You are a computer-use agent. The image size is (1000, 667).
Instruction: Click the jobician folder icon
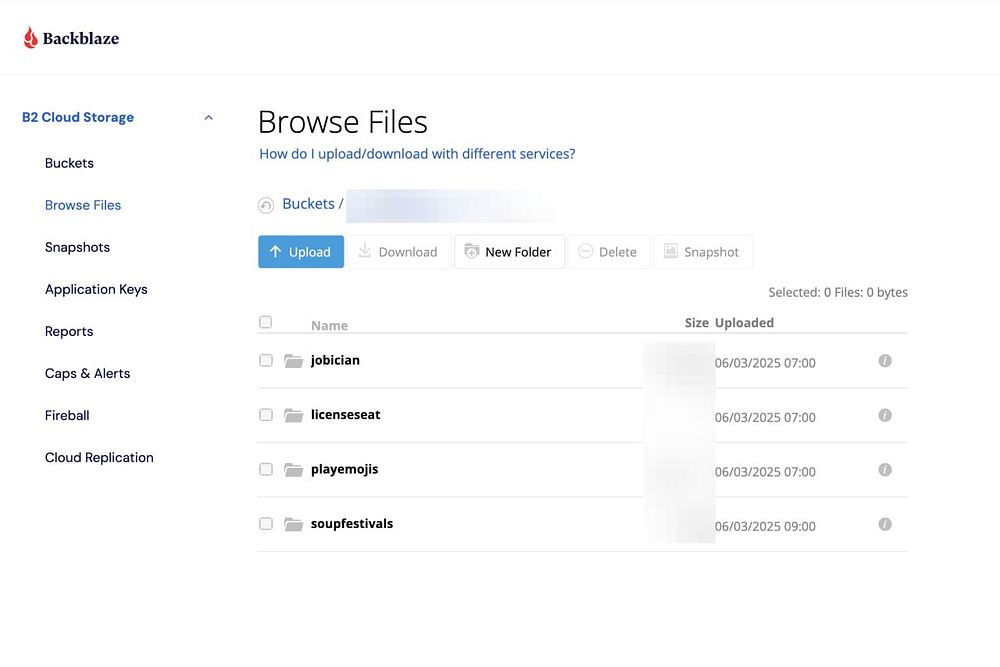coord(293,361)
